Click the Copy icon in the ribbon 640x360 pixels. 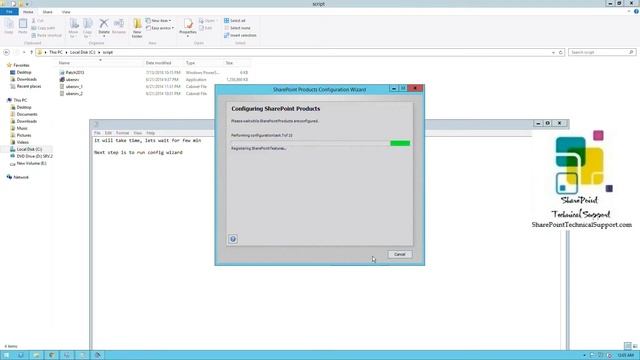tap(9, 26)
